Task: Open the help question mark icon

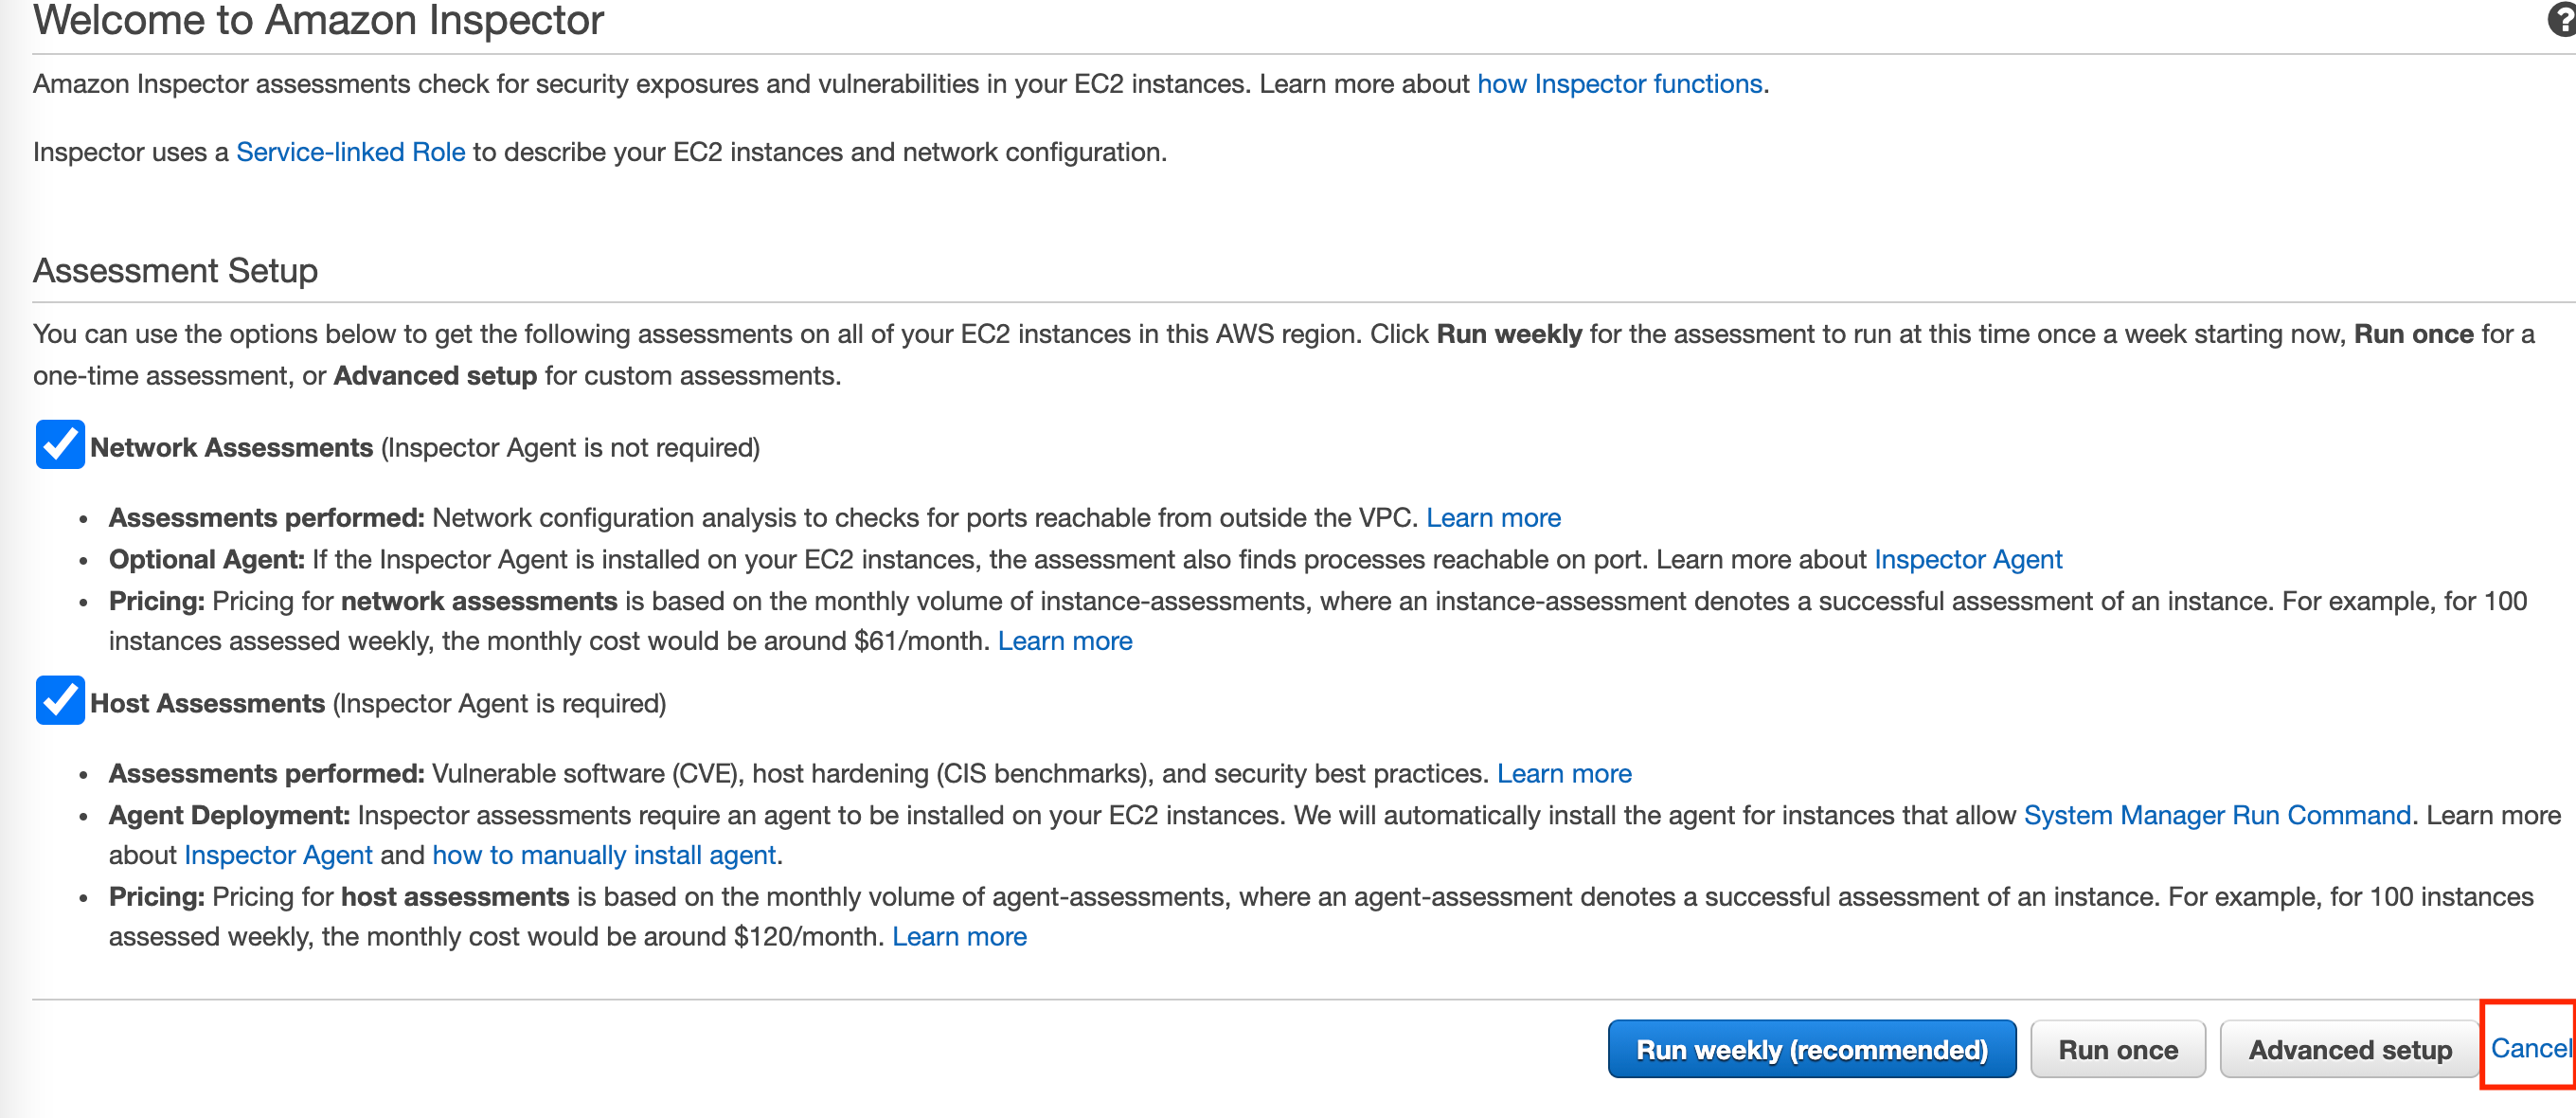Action: coord(2562,19)
